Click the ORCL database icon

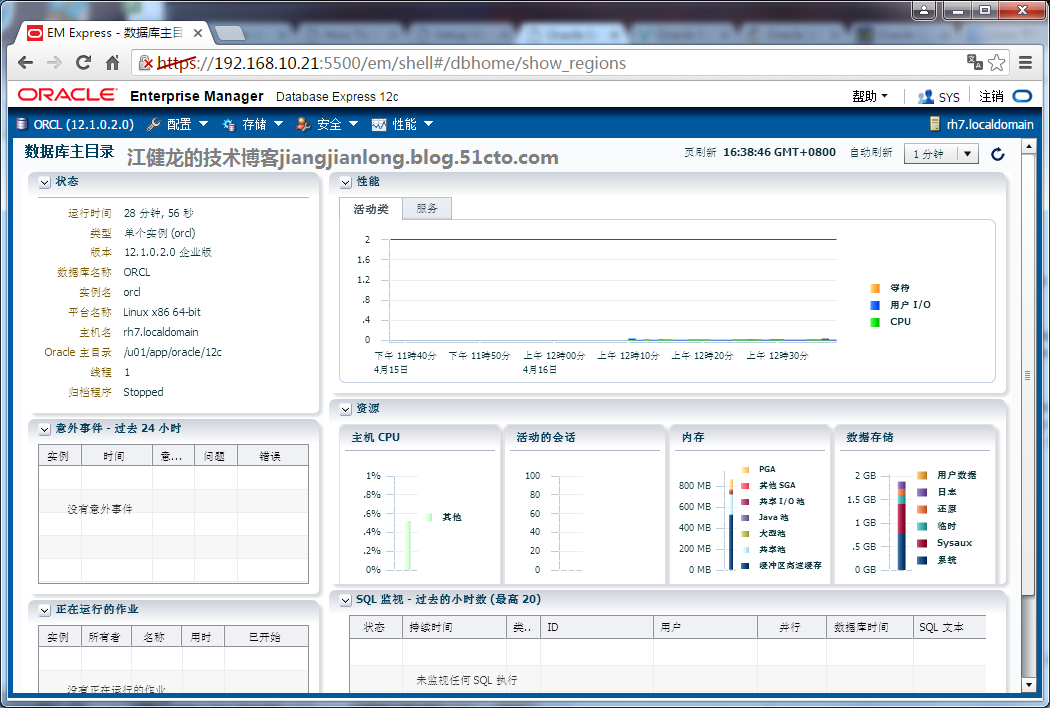[x=22, y=124]
